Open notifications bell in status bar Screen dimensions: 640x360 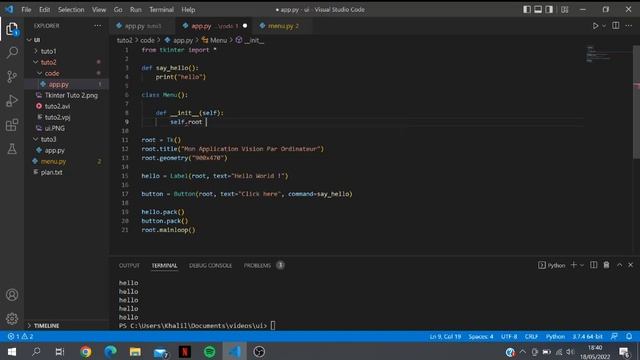(629, 336)
